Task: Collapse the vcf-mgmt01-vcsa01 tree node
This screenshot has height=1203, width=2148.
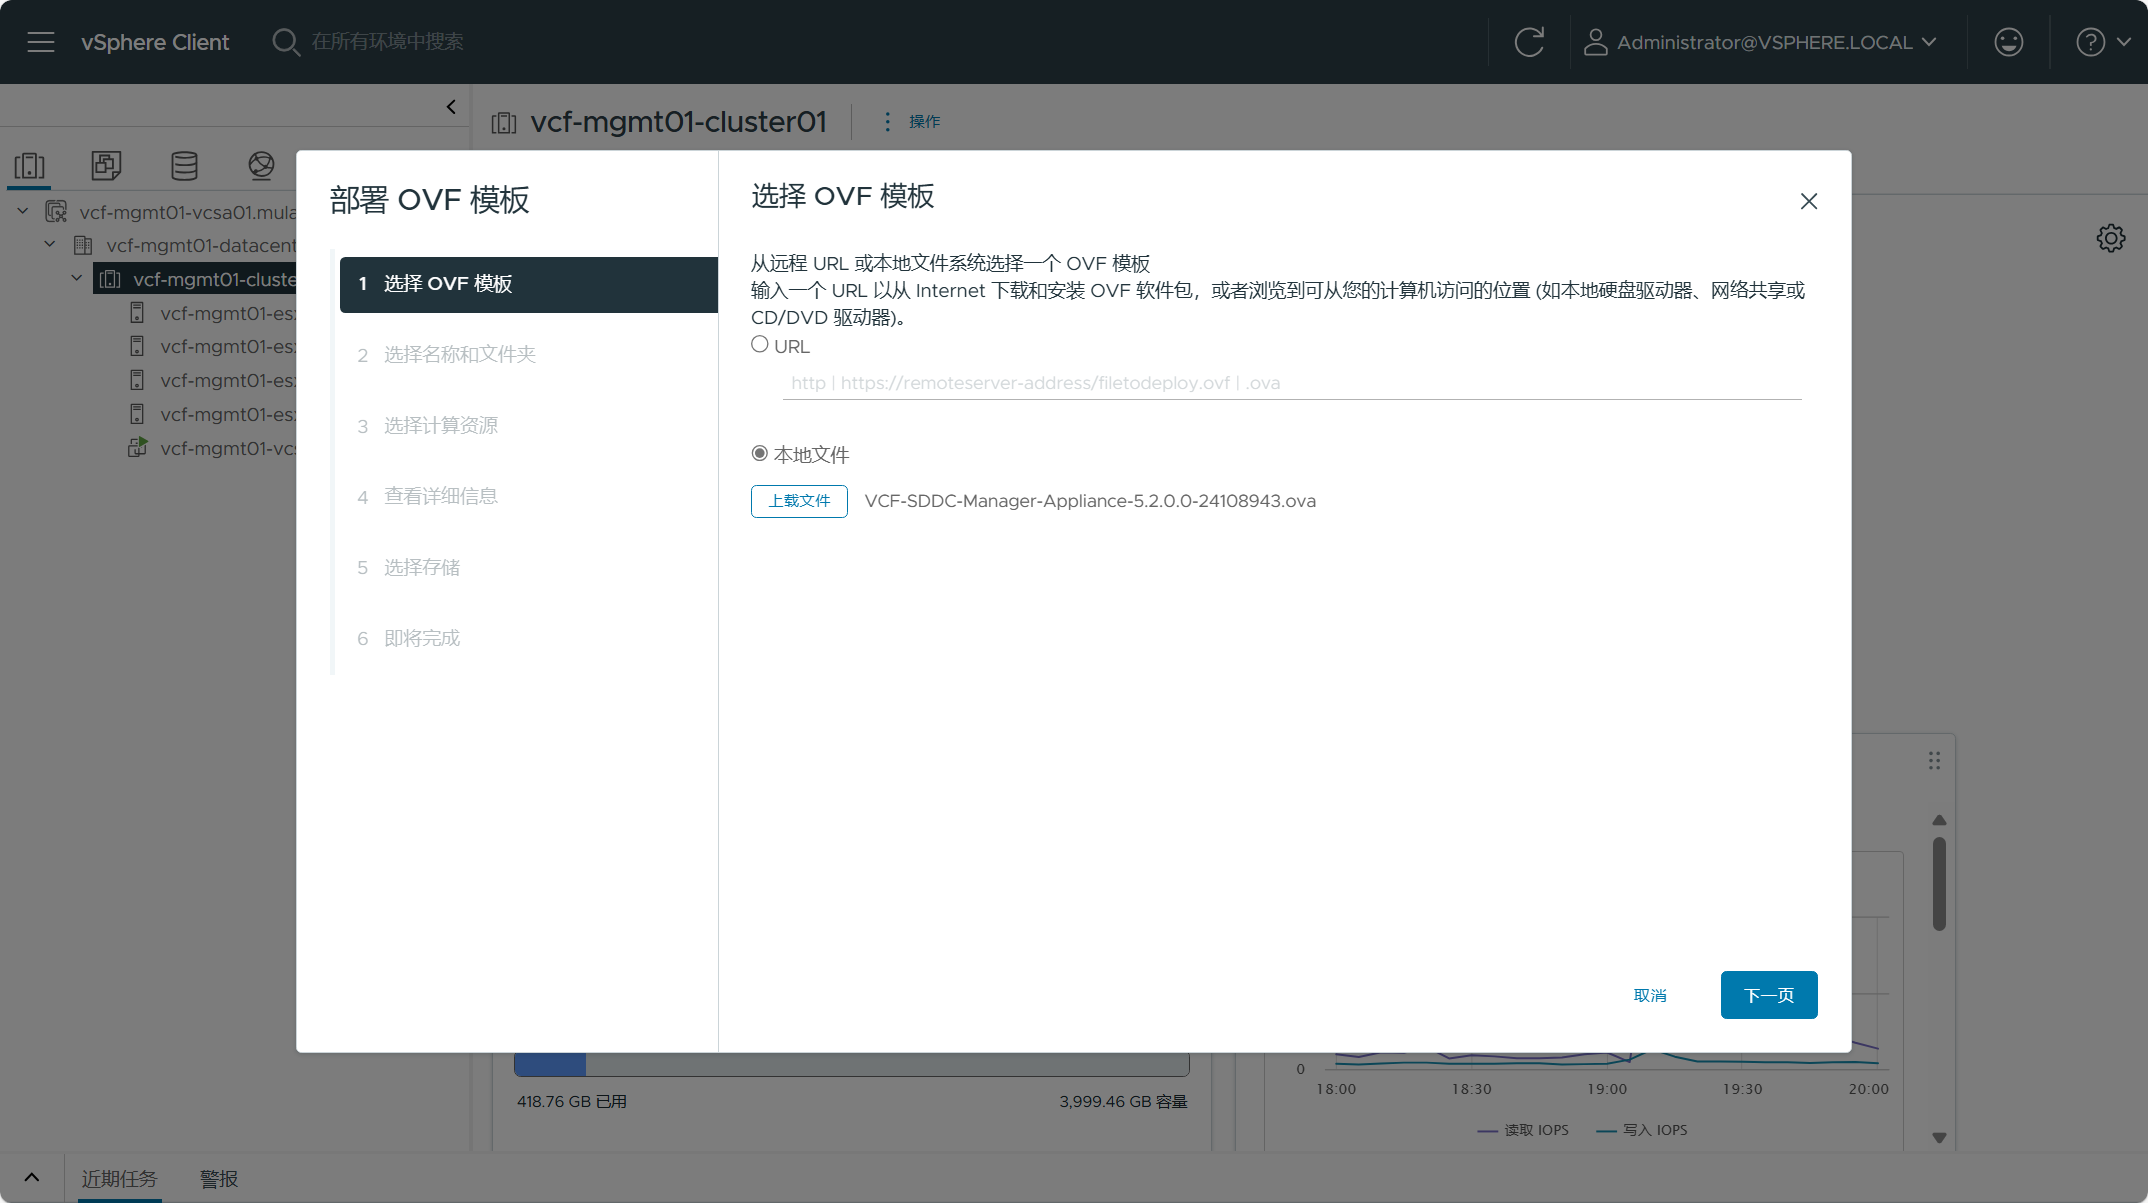Action: click(x=23, y=211)
